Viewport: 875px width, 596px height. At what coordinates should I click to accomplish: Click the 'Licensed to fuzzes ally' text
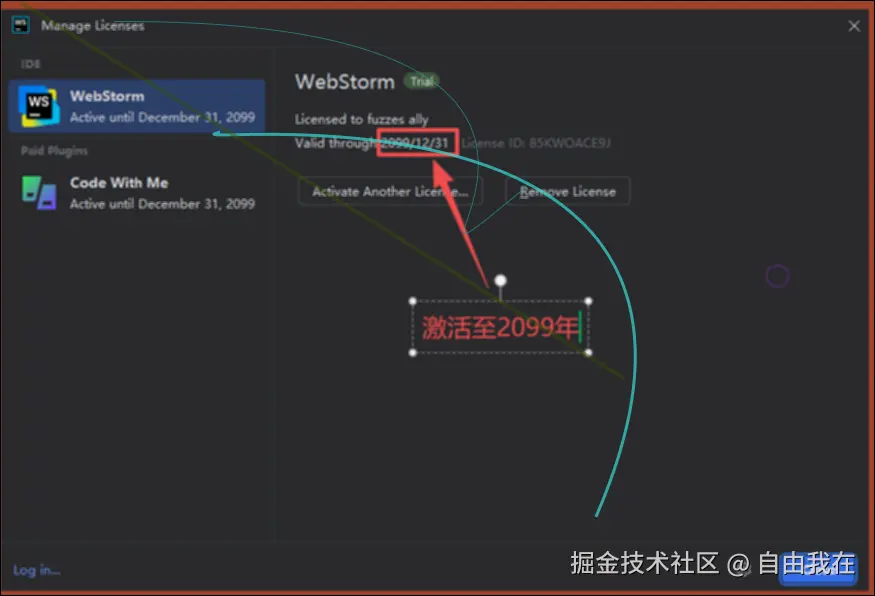[x=362, y=119]
